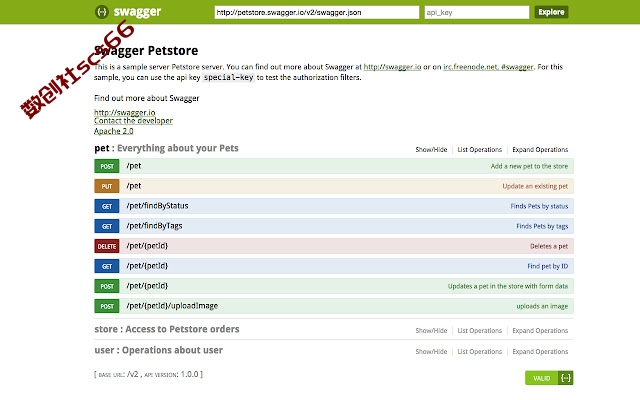Click 'Finds Pets by status' description
The width and height of the screenshot is (640, 400).
pyautogui.click(x=539, y=206)
